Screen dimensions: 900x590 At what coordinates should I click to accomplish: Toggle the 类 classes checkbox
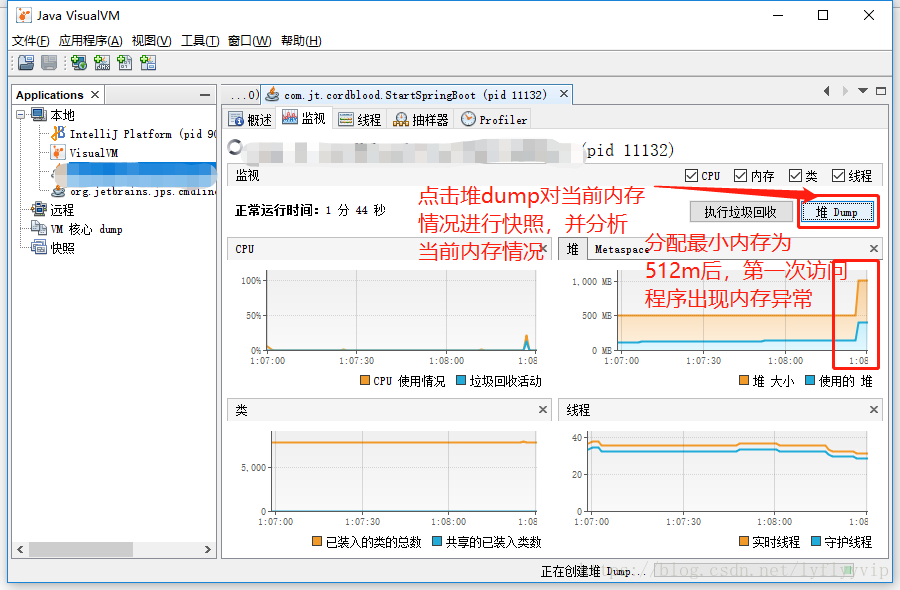point(795,176)
